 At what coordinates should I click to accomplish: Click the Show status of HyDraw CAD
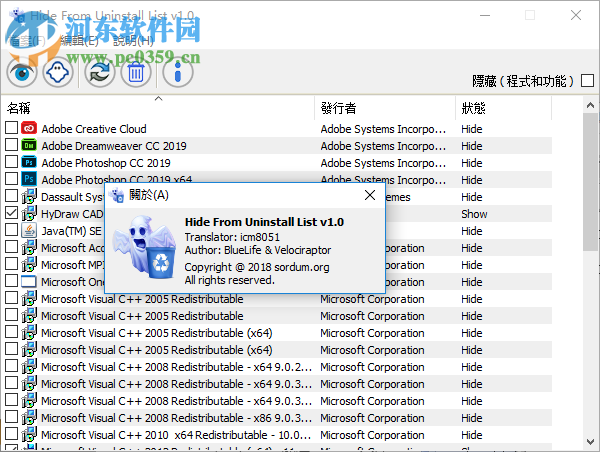pyautogui.click(x=474, y=214)
